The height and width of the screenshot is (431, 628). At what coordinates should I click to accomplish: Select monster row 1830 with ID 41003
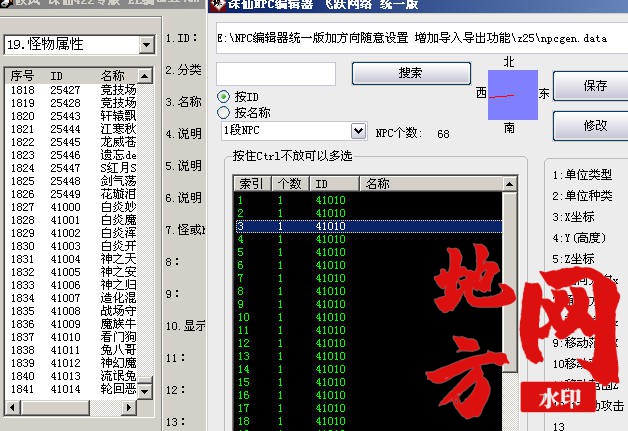pos(73,246)
